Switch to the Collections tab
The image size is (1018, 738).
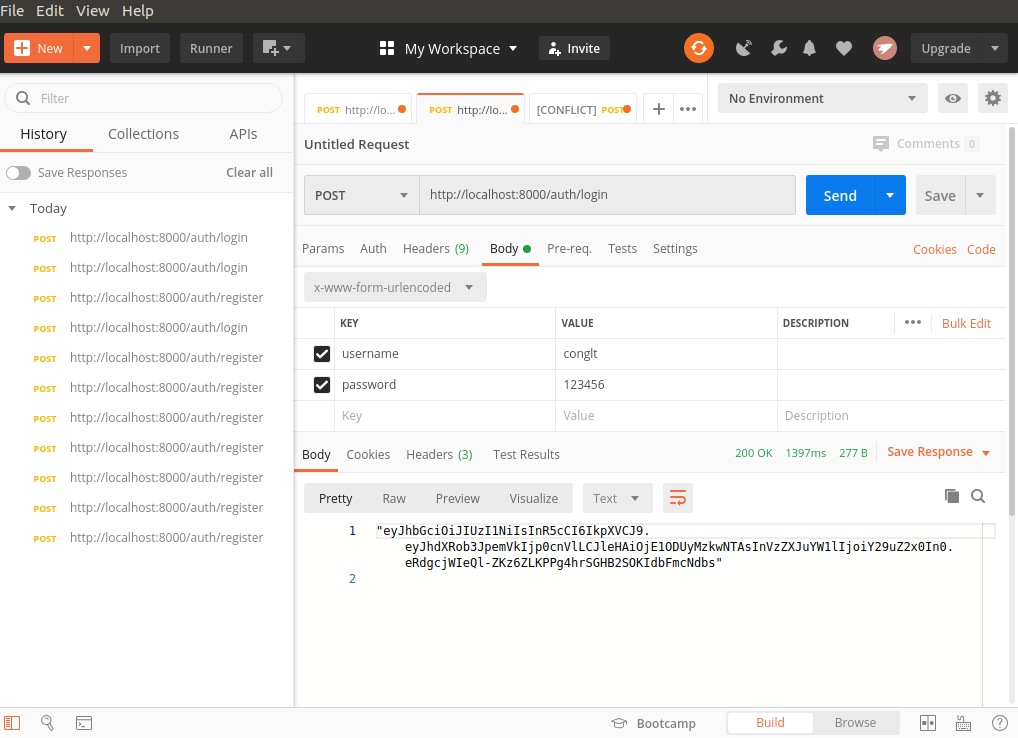(x=143, y=134)
